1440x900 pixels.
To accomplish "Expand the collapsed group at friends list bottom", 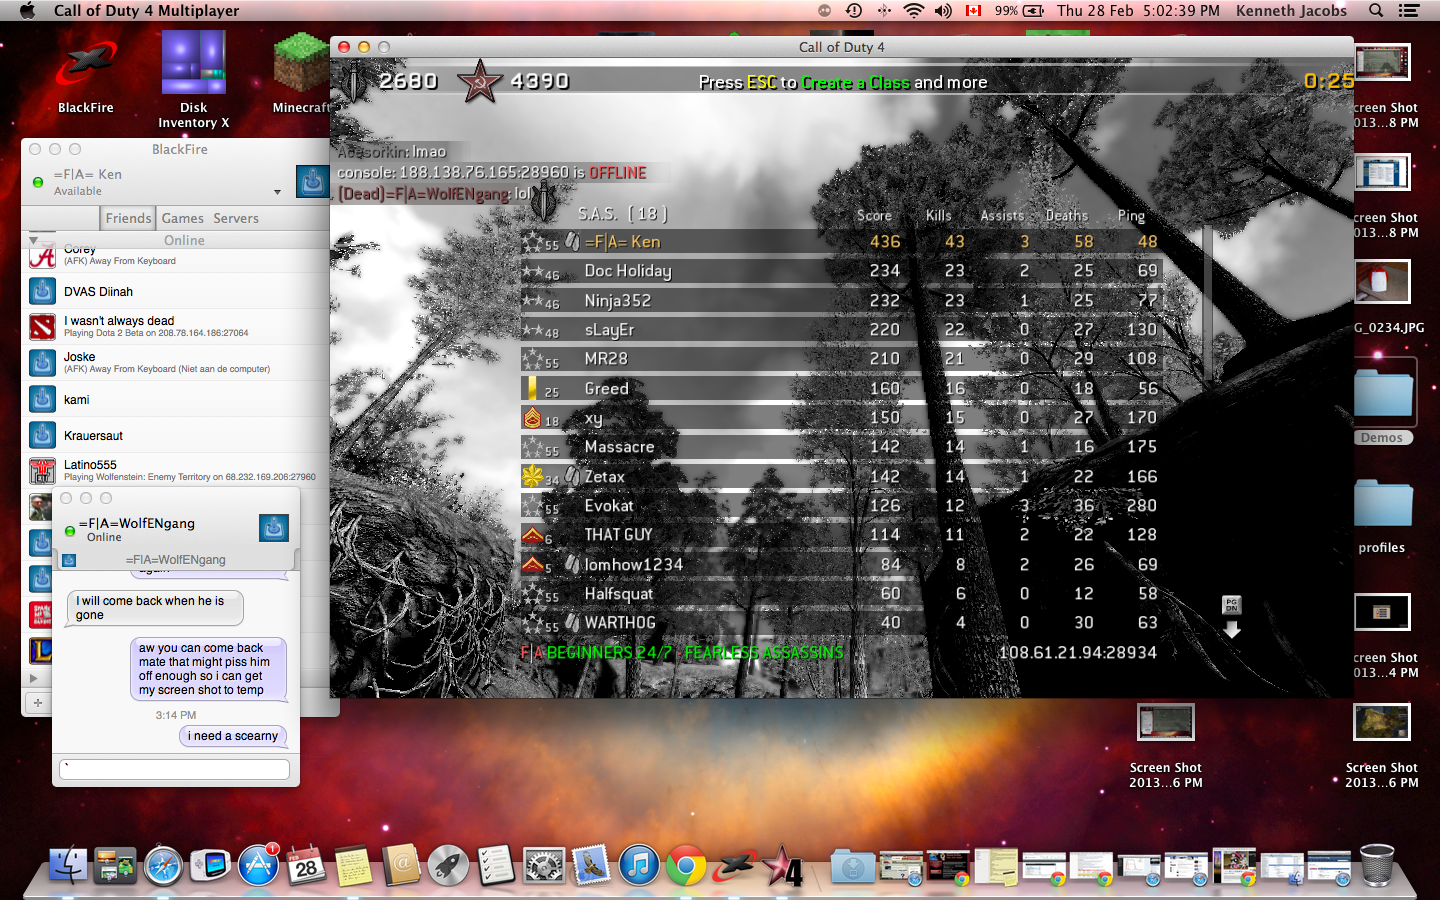I will pyautogui.click(x=33, y=678).
